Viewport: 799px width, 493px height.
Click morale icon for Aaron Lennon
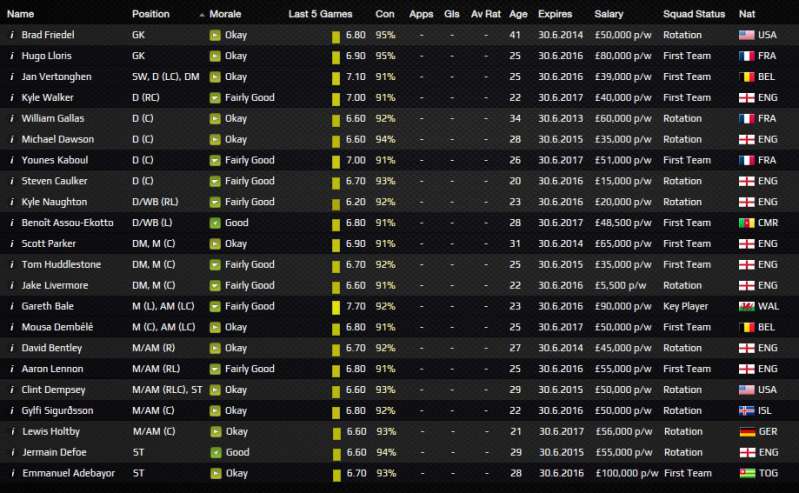pos(215,369)
